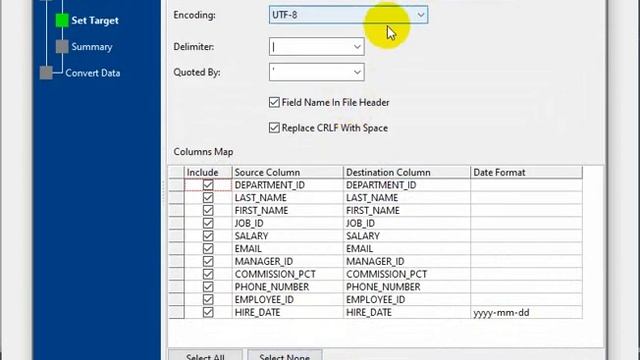The width and height of the screenshot is (640, 360).
Task: Click destination column cell LAST_NAME
Action: point(407,198)
